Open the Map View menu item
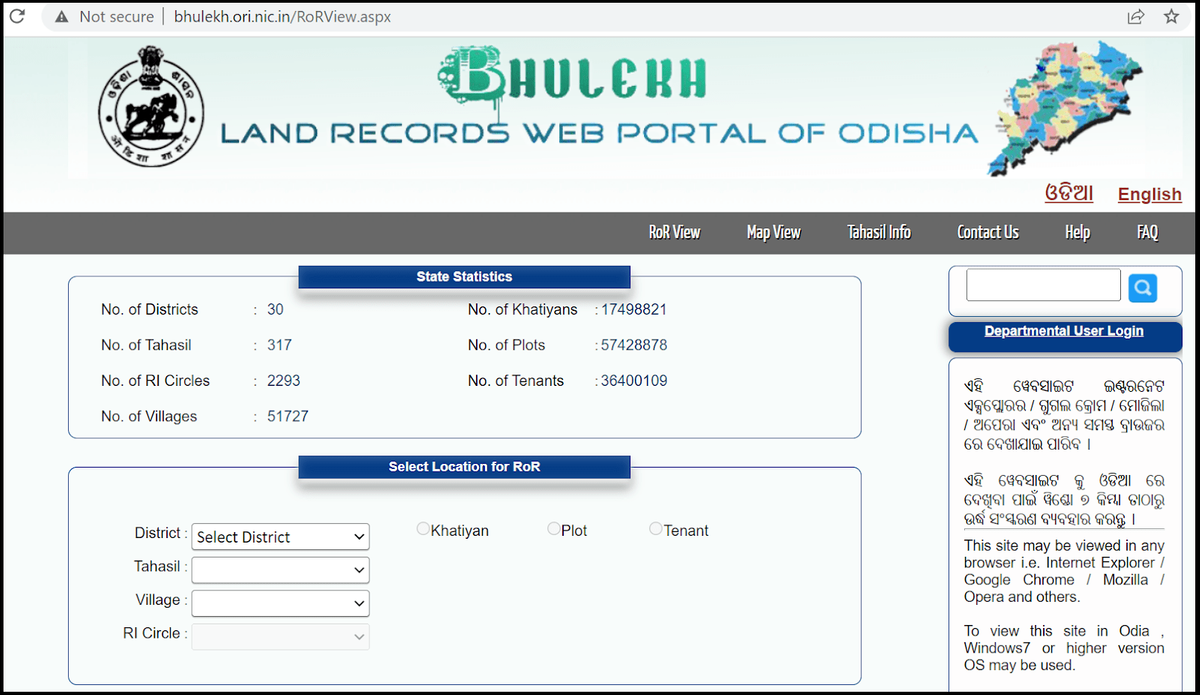The width and height of the screenshot is (1200, 695). [x=773, y=232]
